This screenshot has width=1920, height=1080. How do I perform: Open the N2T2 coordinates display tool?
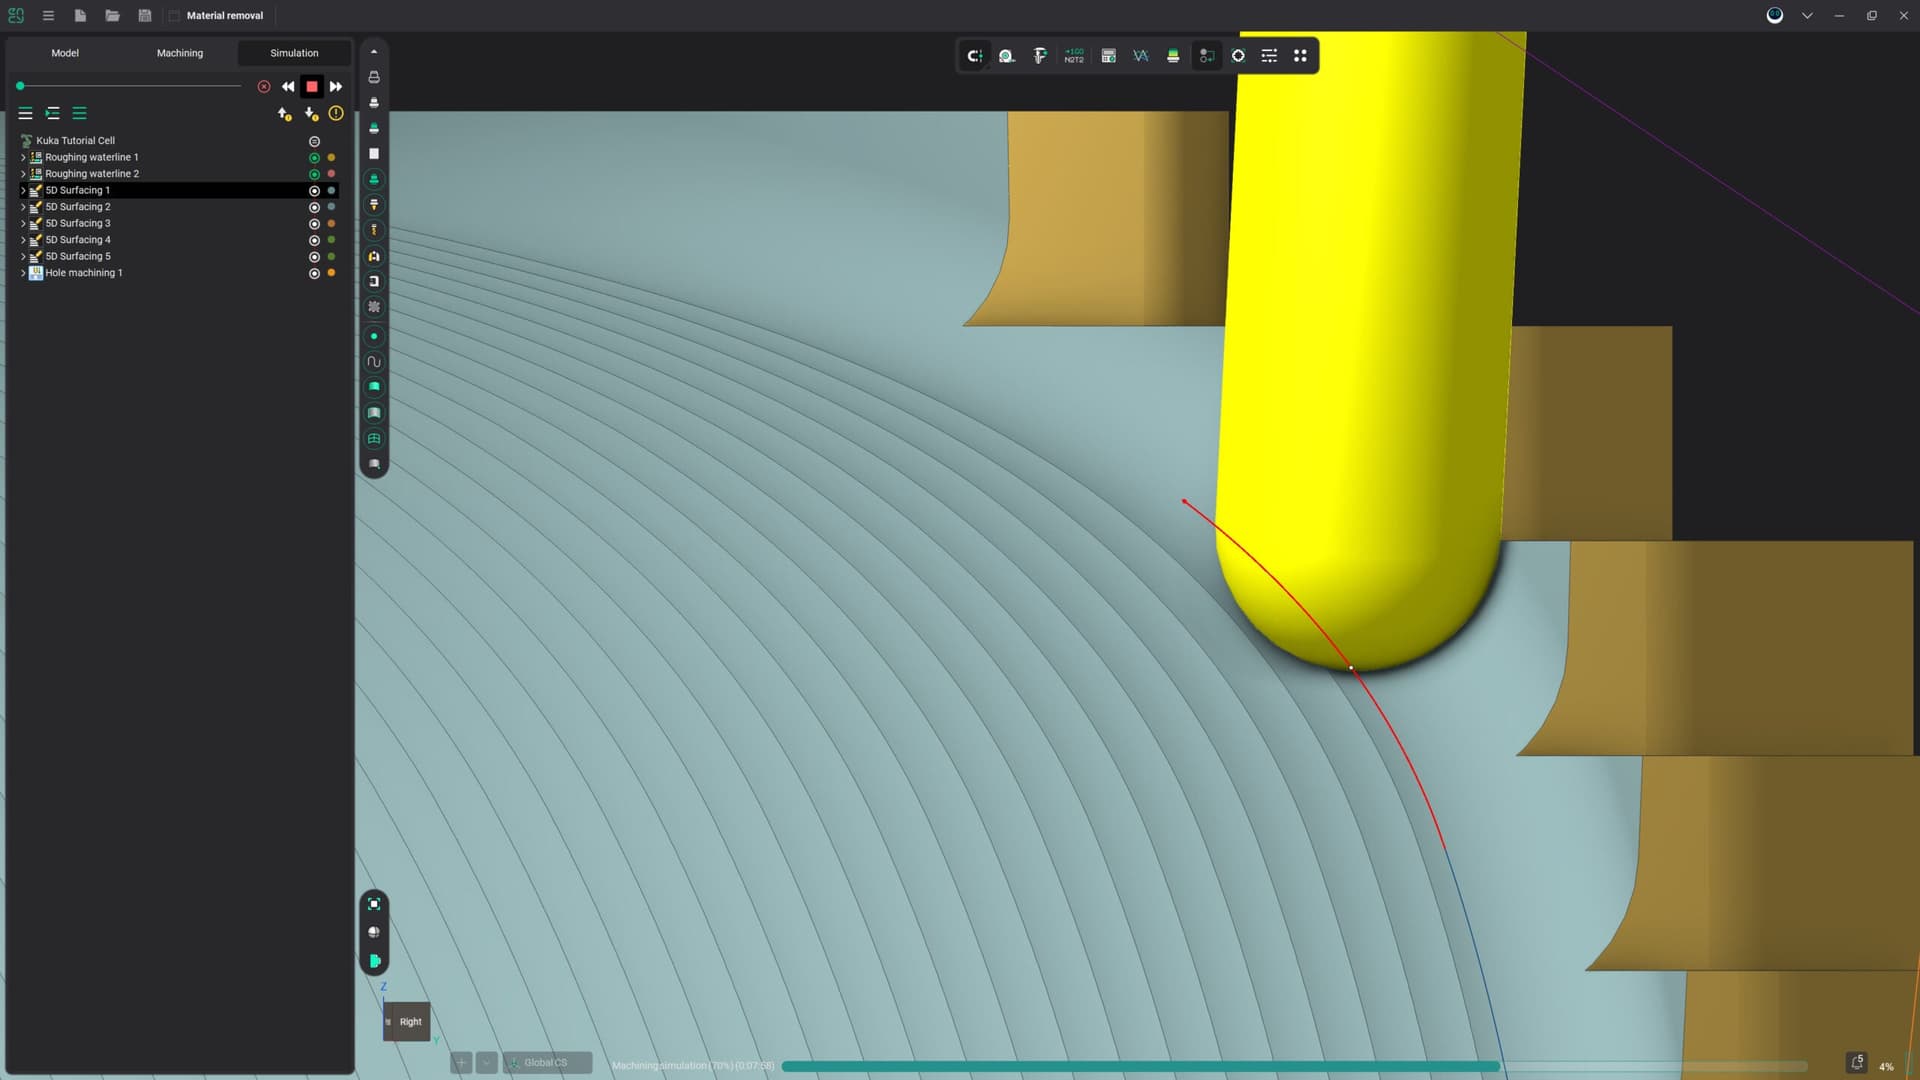(1073, 56)
